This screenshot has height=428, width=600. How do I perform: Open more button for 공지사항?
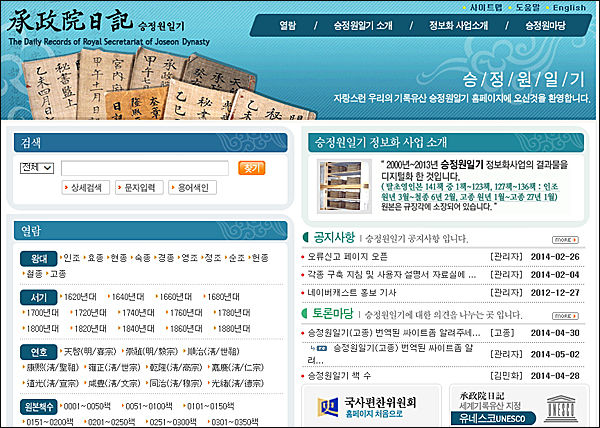tap(565, 240)
